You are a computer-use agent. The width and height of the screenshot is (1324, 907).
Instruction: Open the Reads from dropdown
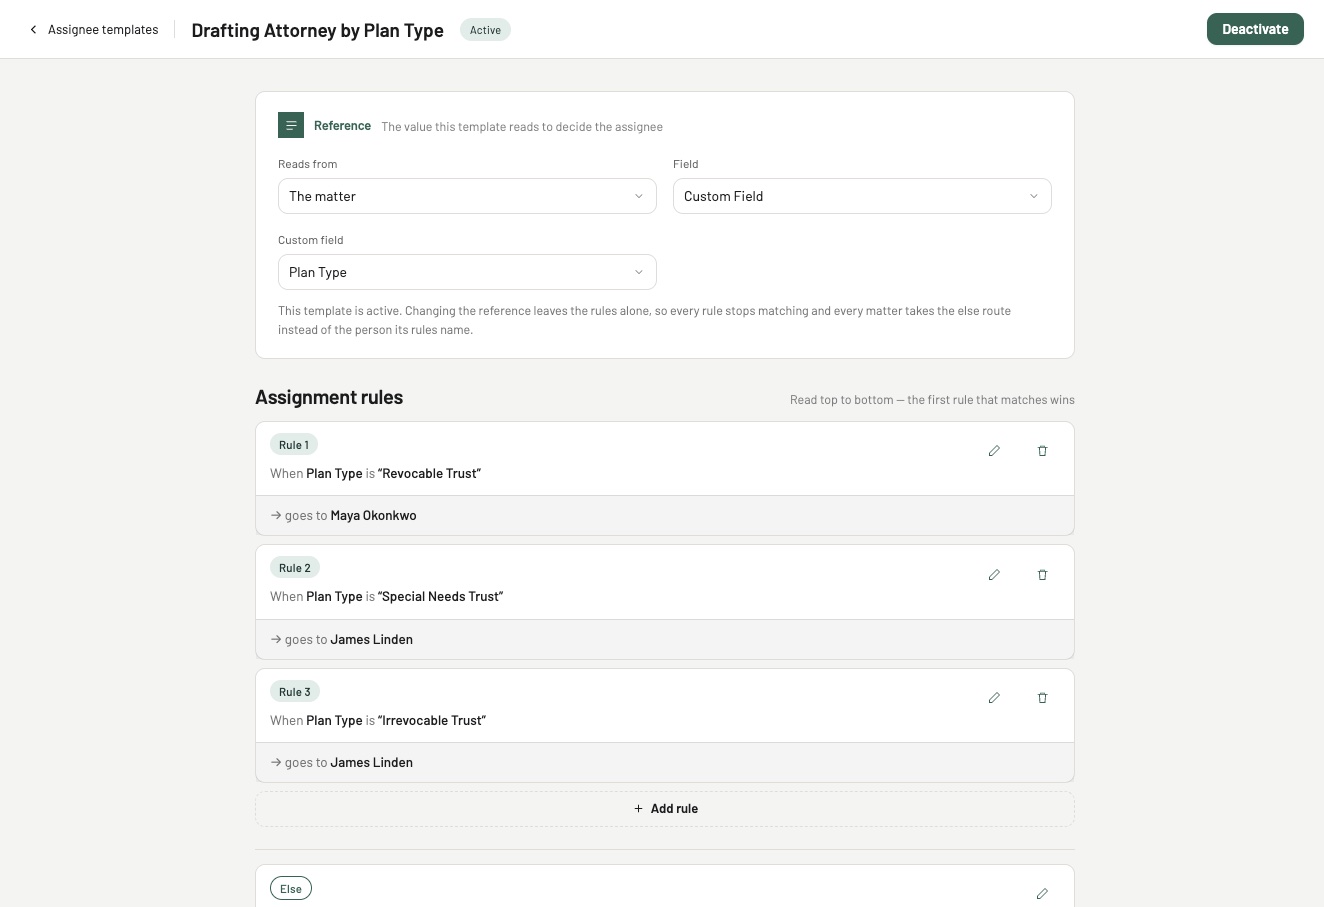tap(467, 196)
